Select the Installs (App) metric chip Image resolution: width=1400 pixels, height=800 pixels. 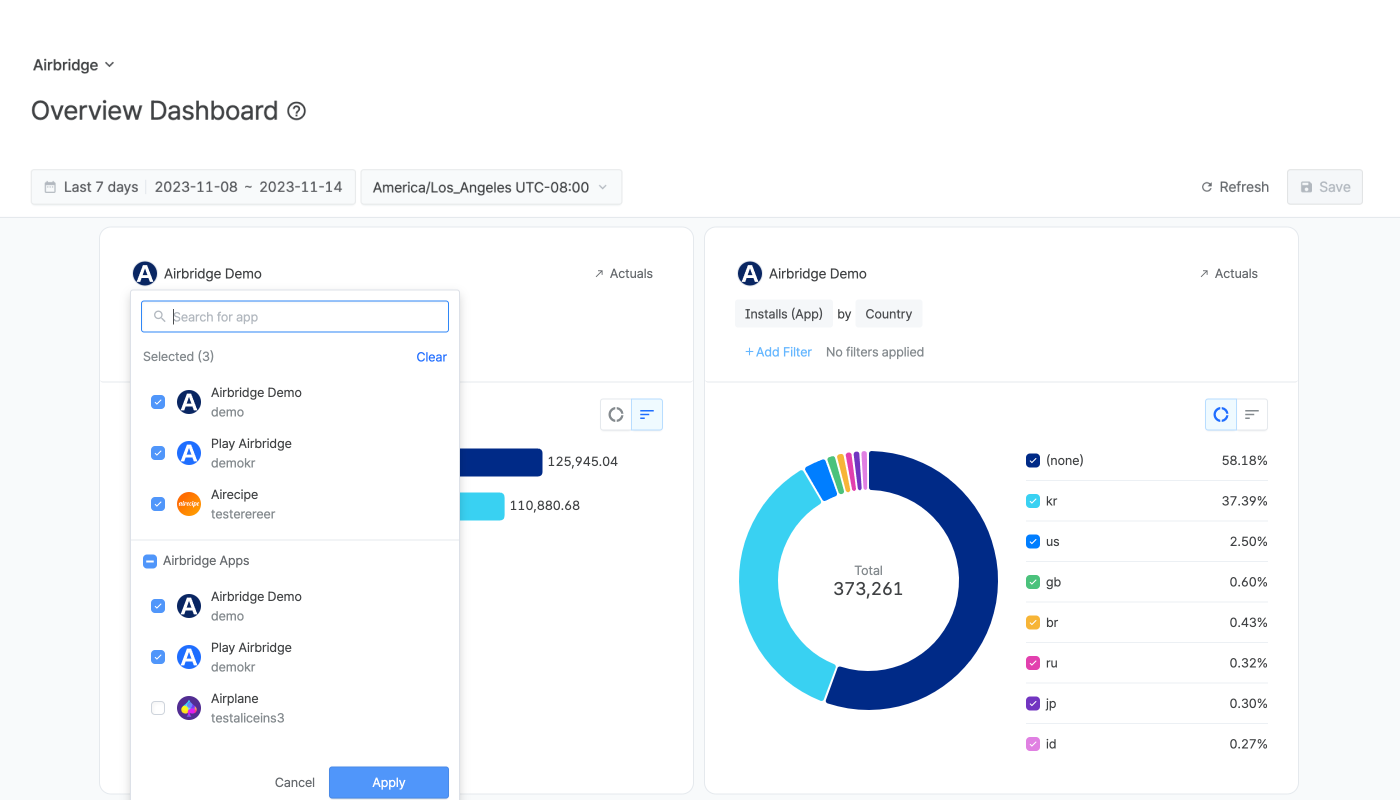(x=784, y=314)
